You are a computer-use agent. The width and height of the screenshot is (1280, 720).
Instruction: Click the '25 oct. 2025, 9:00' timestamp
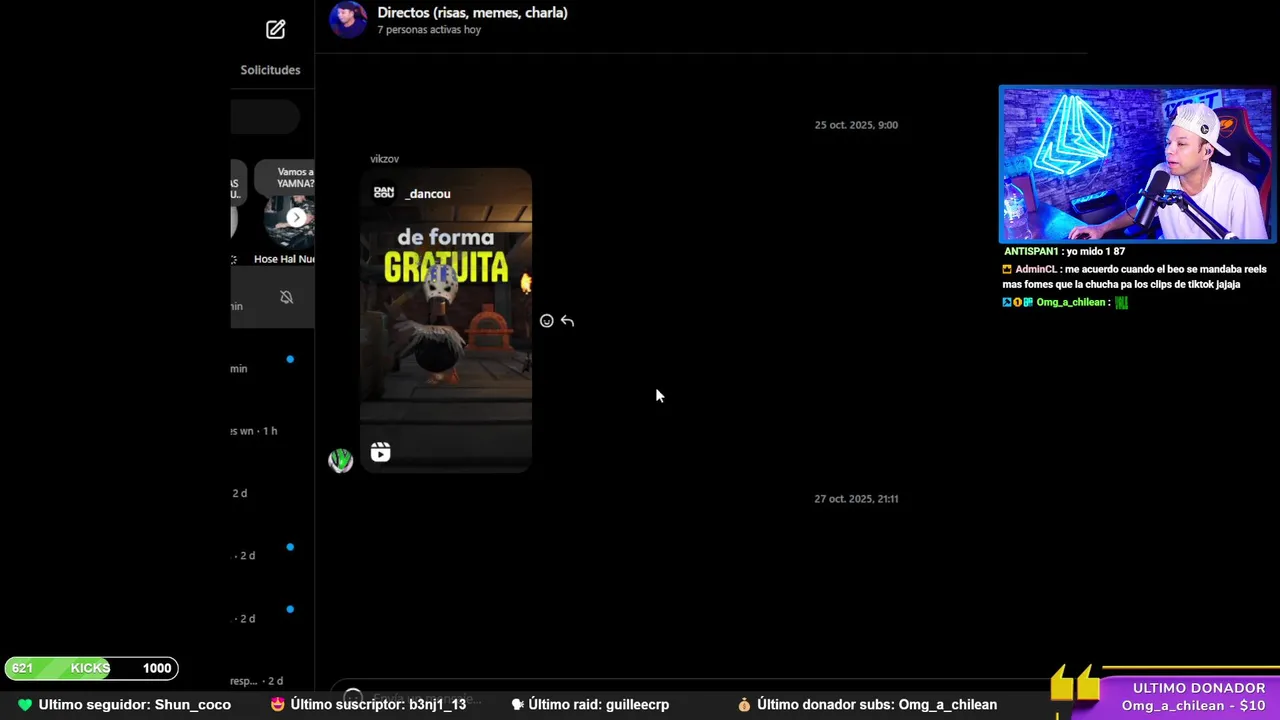856,125
